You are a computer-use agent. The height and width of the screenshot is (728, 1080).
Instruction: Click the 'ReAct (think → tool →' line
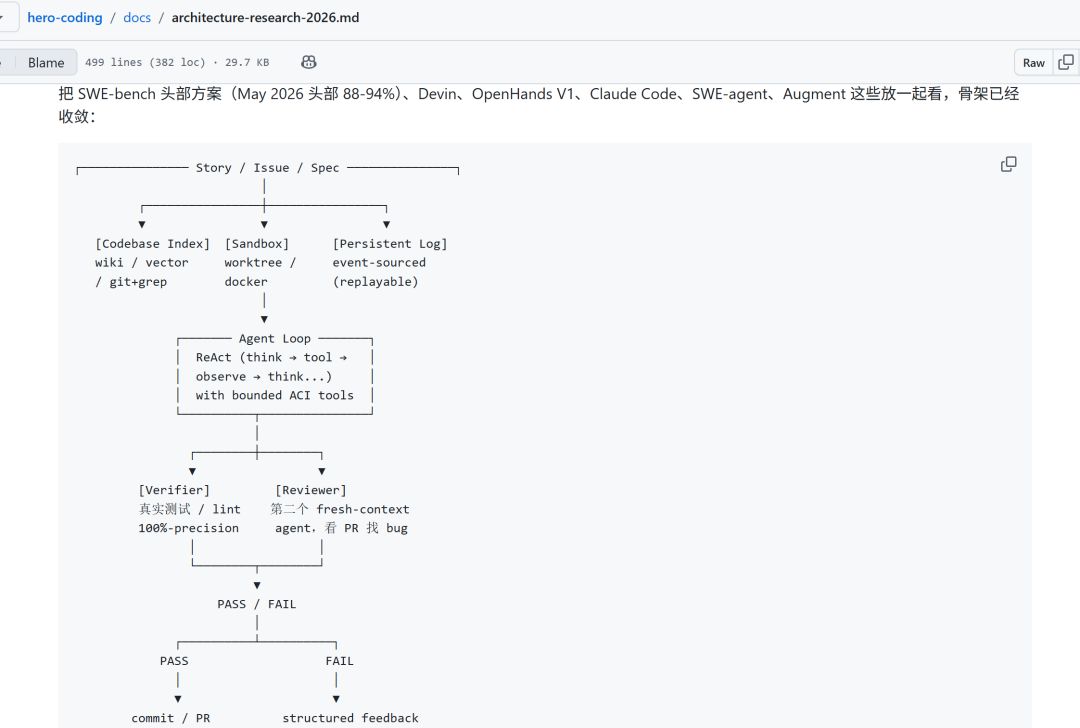tap(271, 357)
